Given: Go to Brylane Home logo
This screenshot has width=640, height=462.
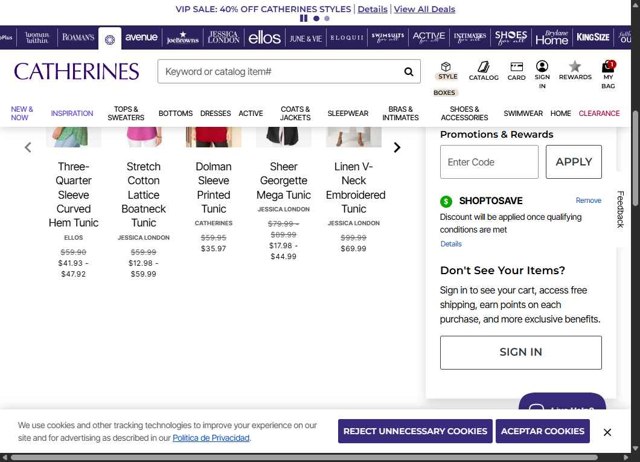Looking at the screenshot, I should 552,38.
